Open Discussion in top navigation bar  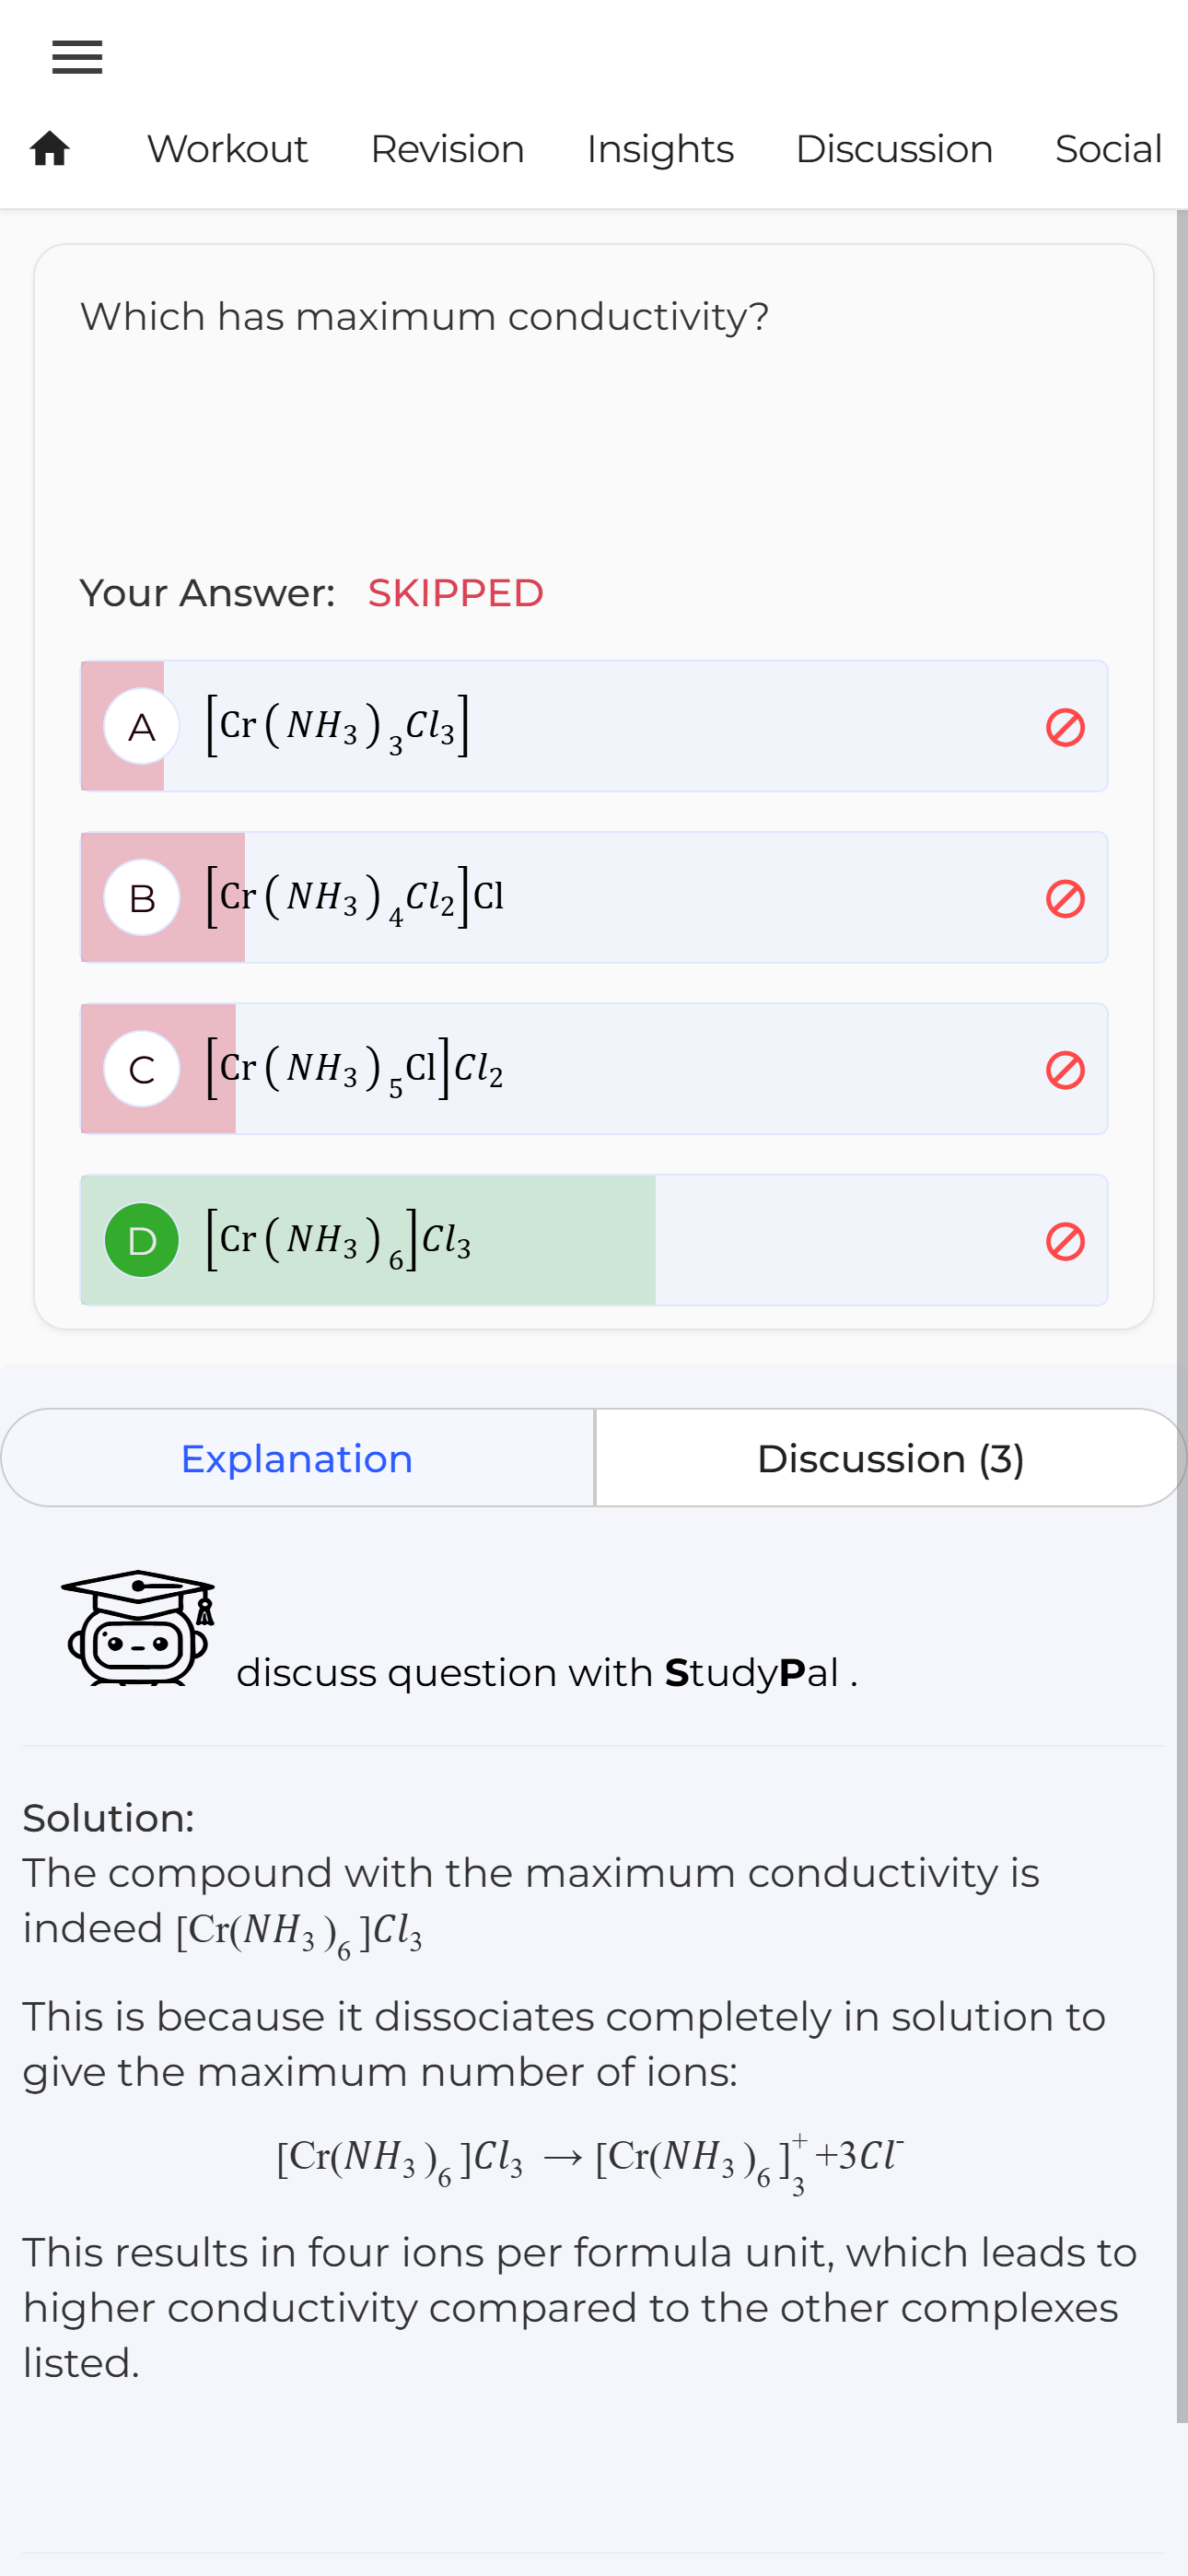tap(894, 149)
